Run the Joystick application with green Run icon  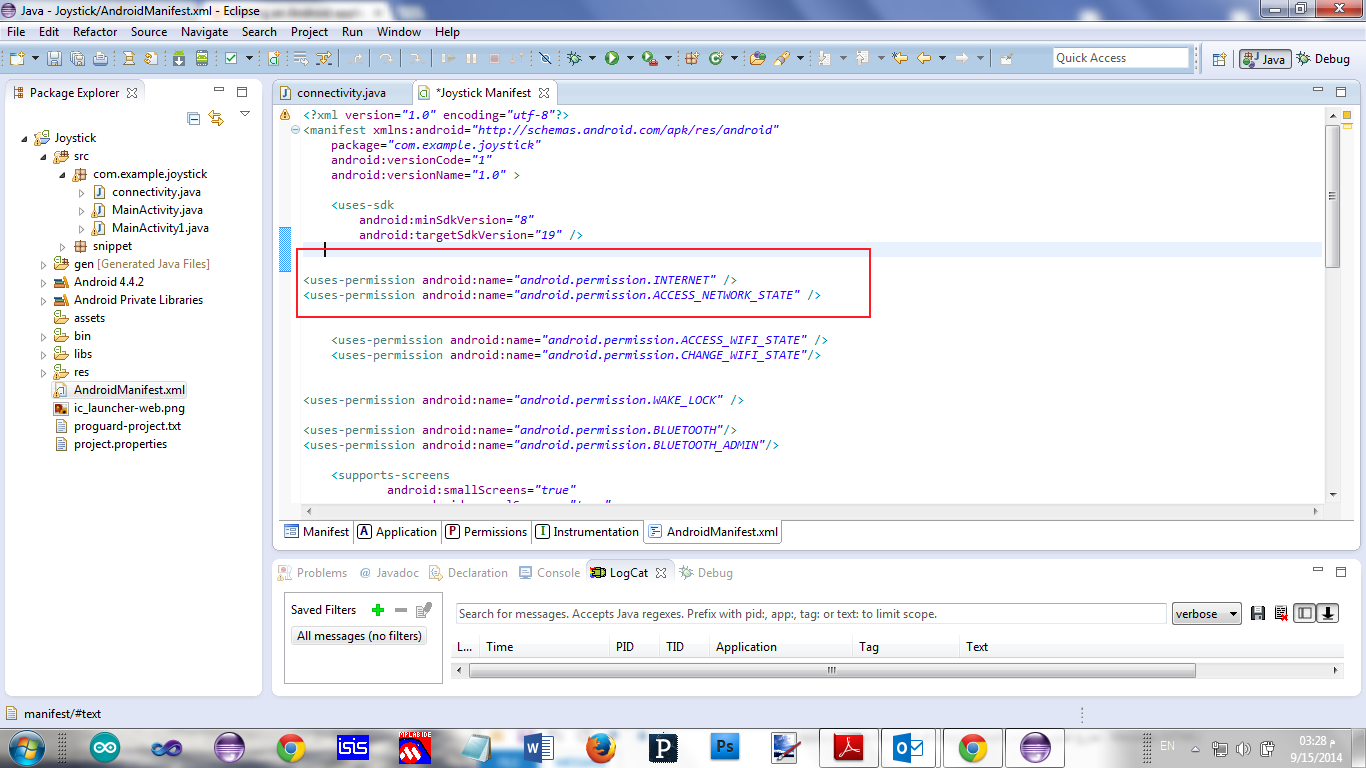point(611,58)
